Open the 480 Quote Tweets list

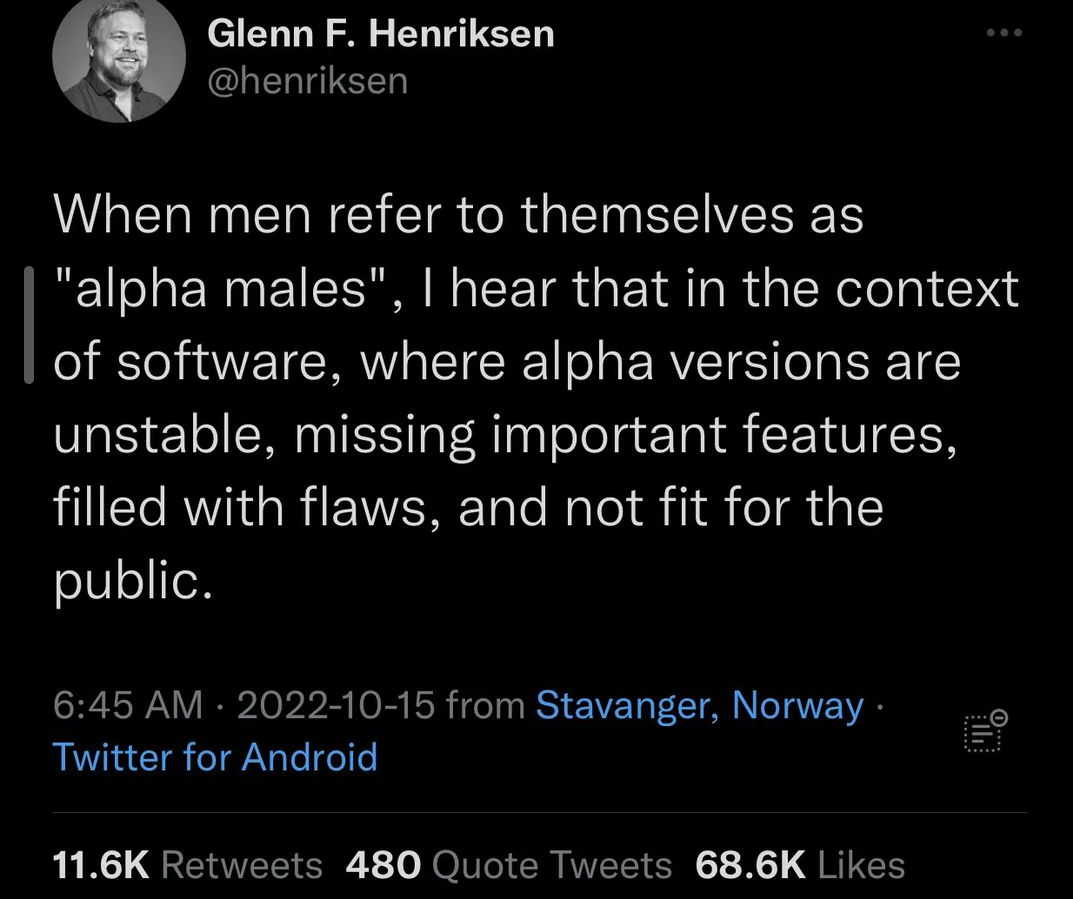click(x=508, y=865)
